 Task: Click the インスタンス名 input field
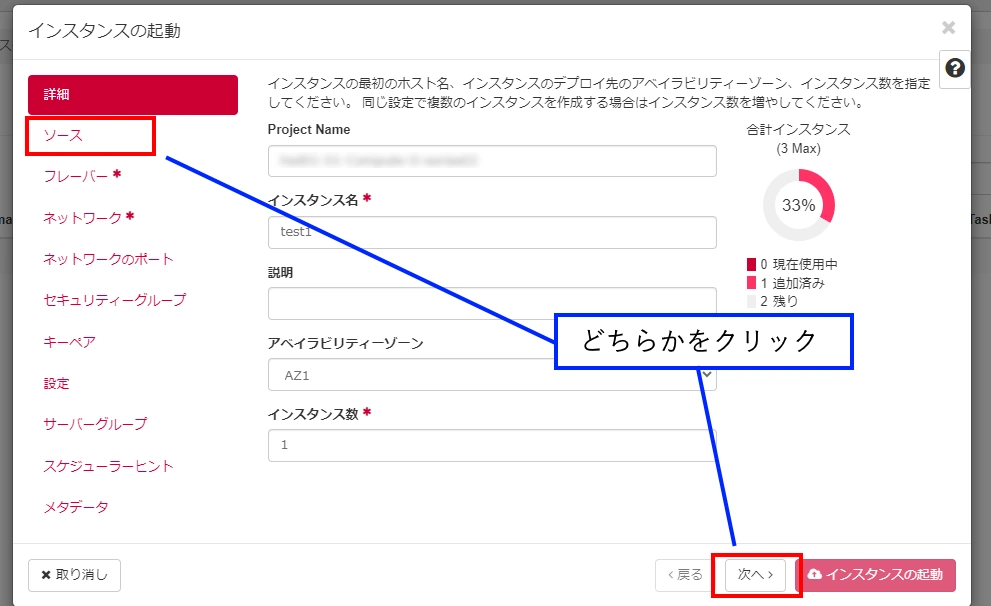(x=492, y=232)
